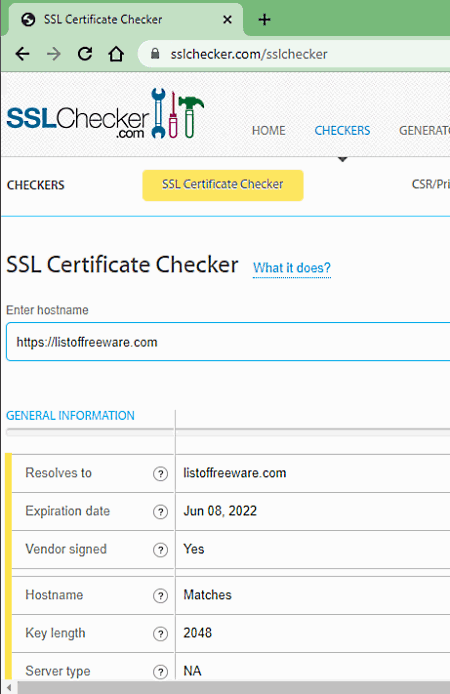Open a new browser tab
Viewport: 450px width, 694px height.
tap(264, 19)
